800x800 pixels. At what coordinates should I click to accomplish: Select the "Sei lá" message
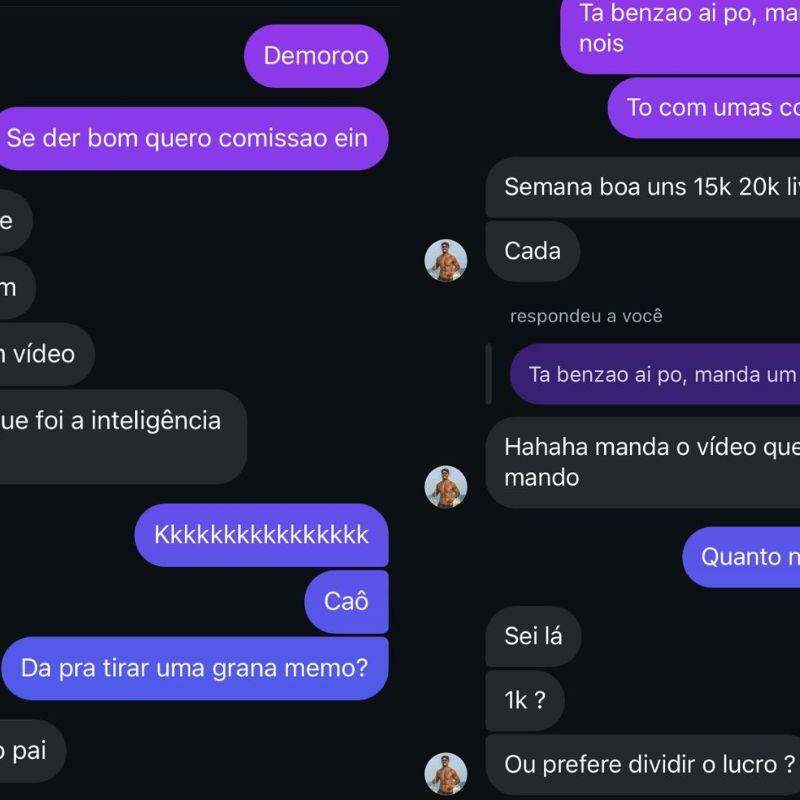533,636
